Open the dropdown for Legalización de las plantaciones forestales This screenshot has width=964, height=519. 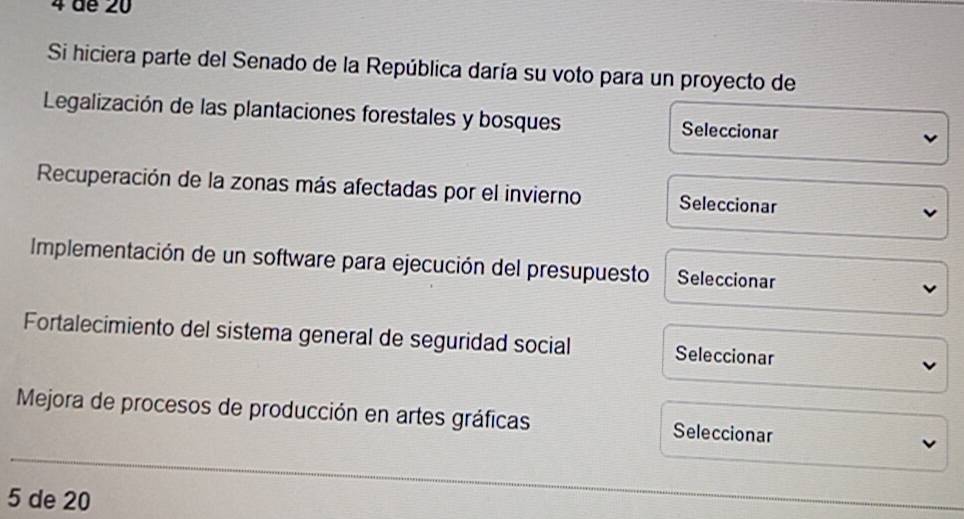coord(806,135)
